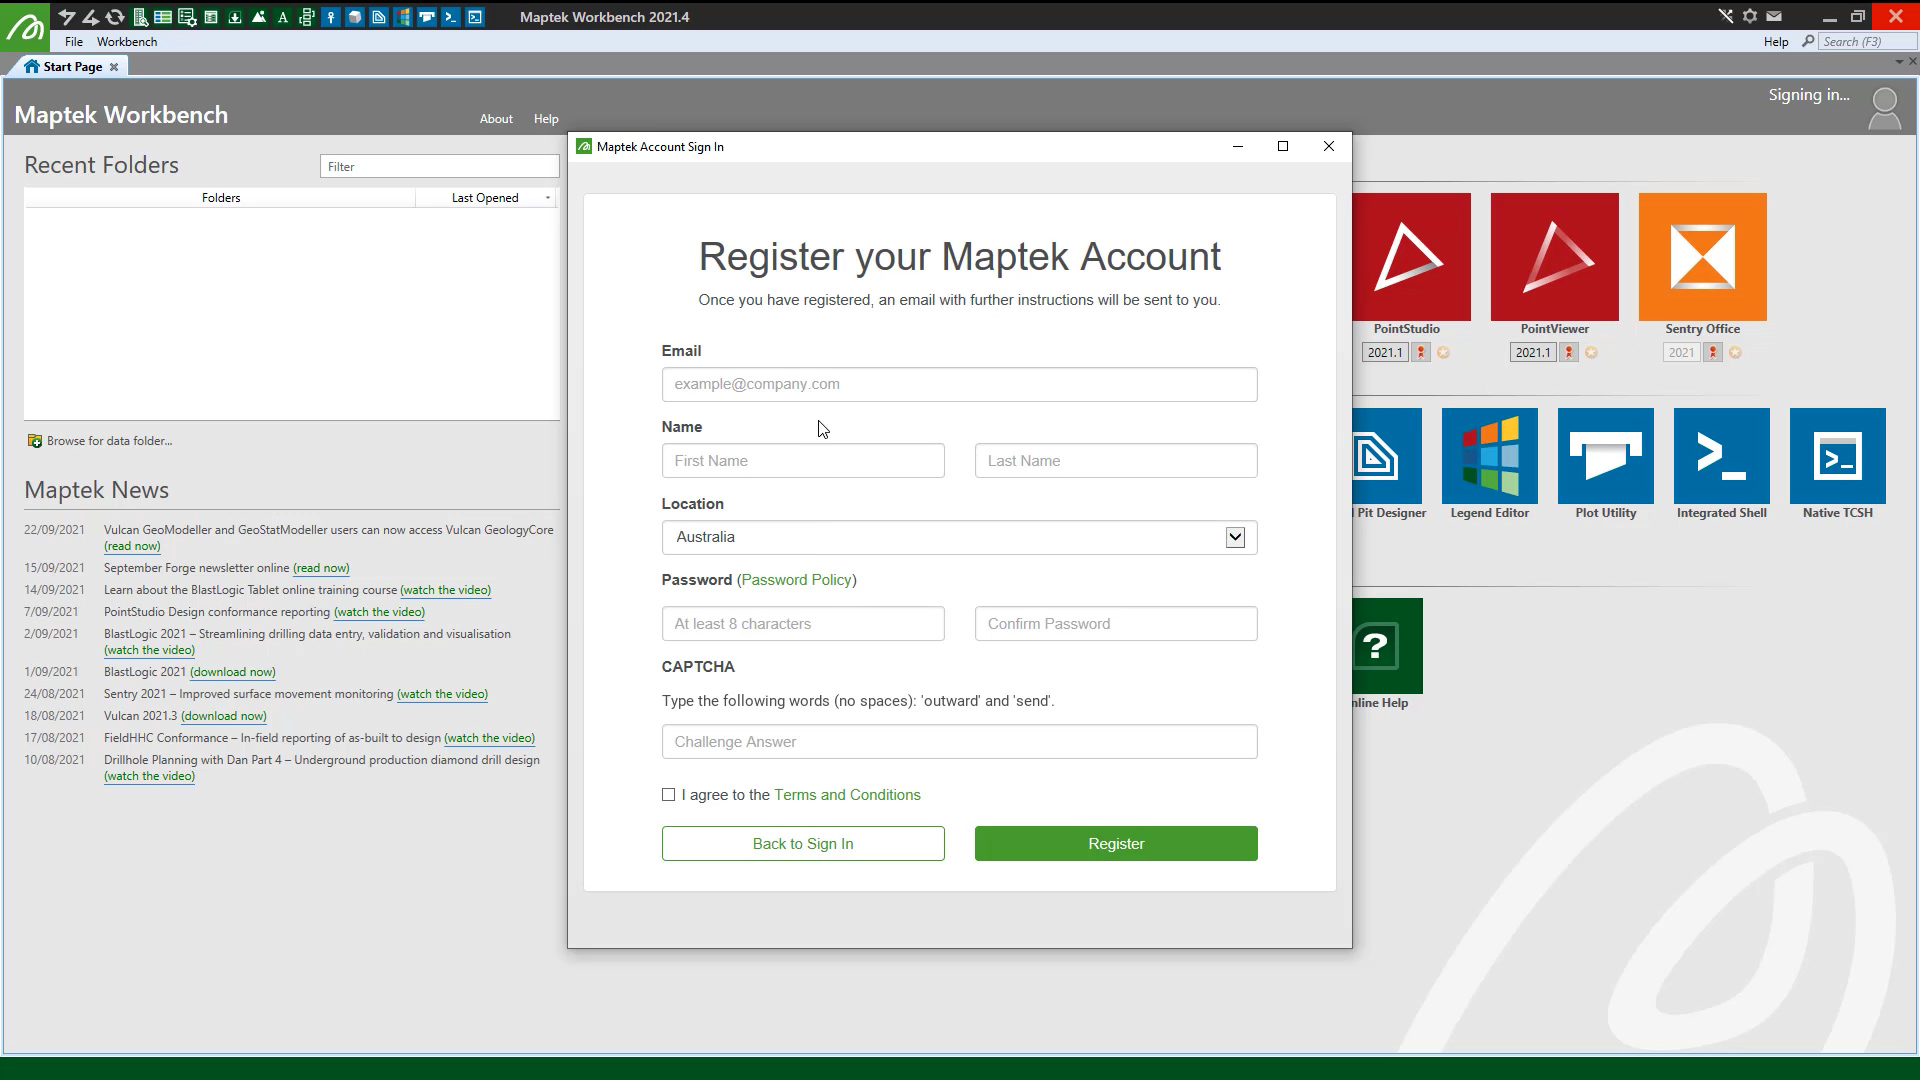1920x1080 pixels.
Task: Open PointStudio version 2021.1 dropdown
Action: [x=1384, y=353]
